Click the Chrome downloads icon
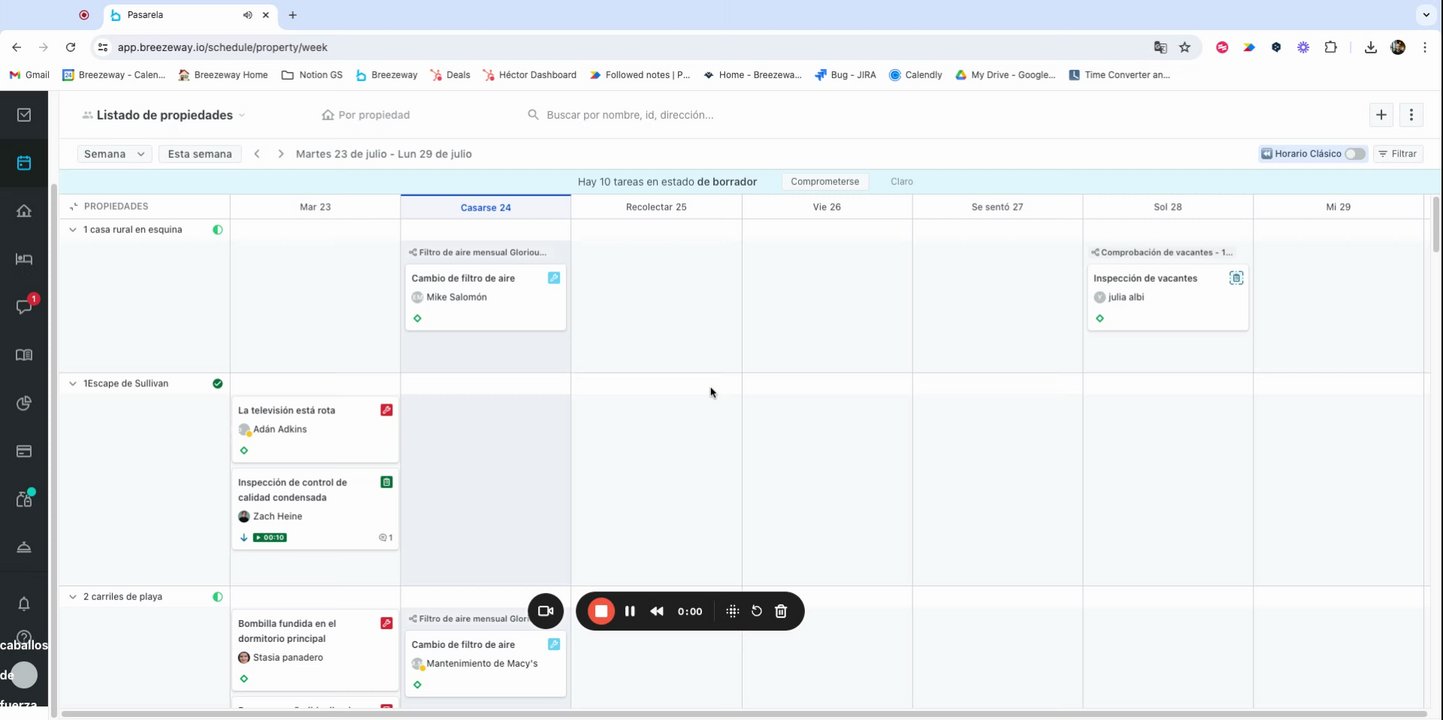 point(1371,47)
